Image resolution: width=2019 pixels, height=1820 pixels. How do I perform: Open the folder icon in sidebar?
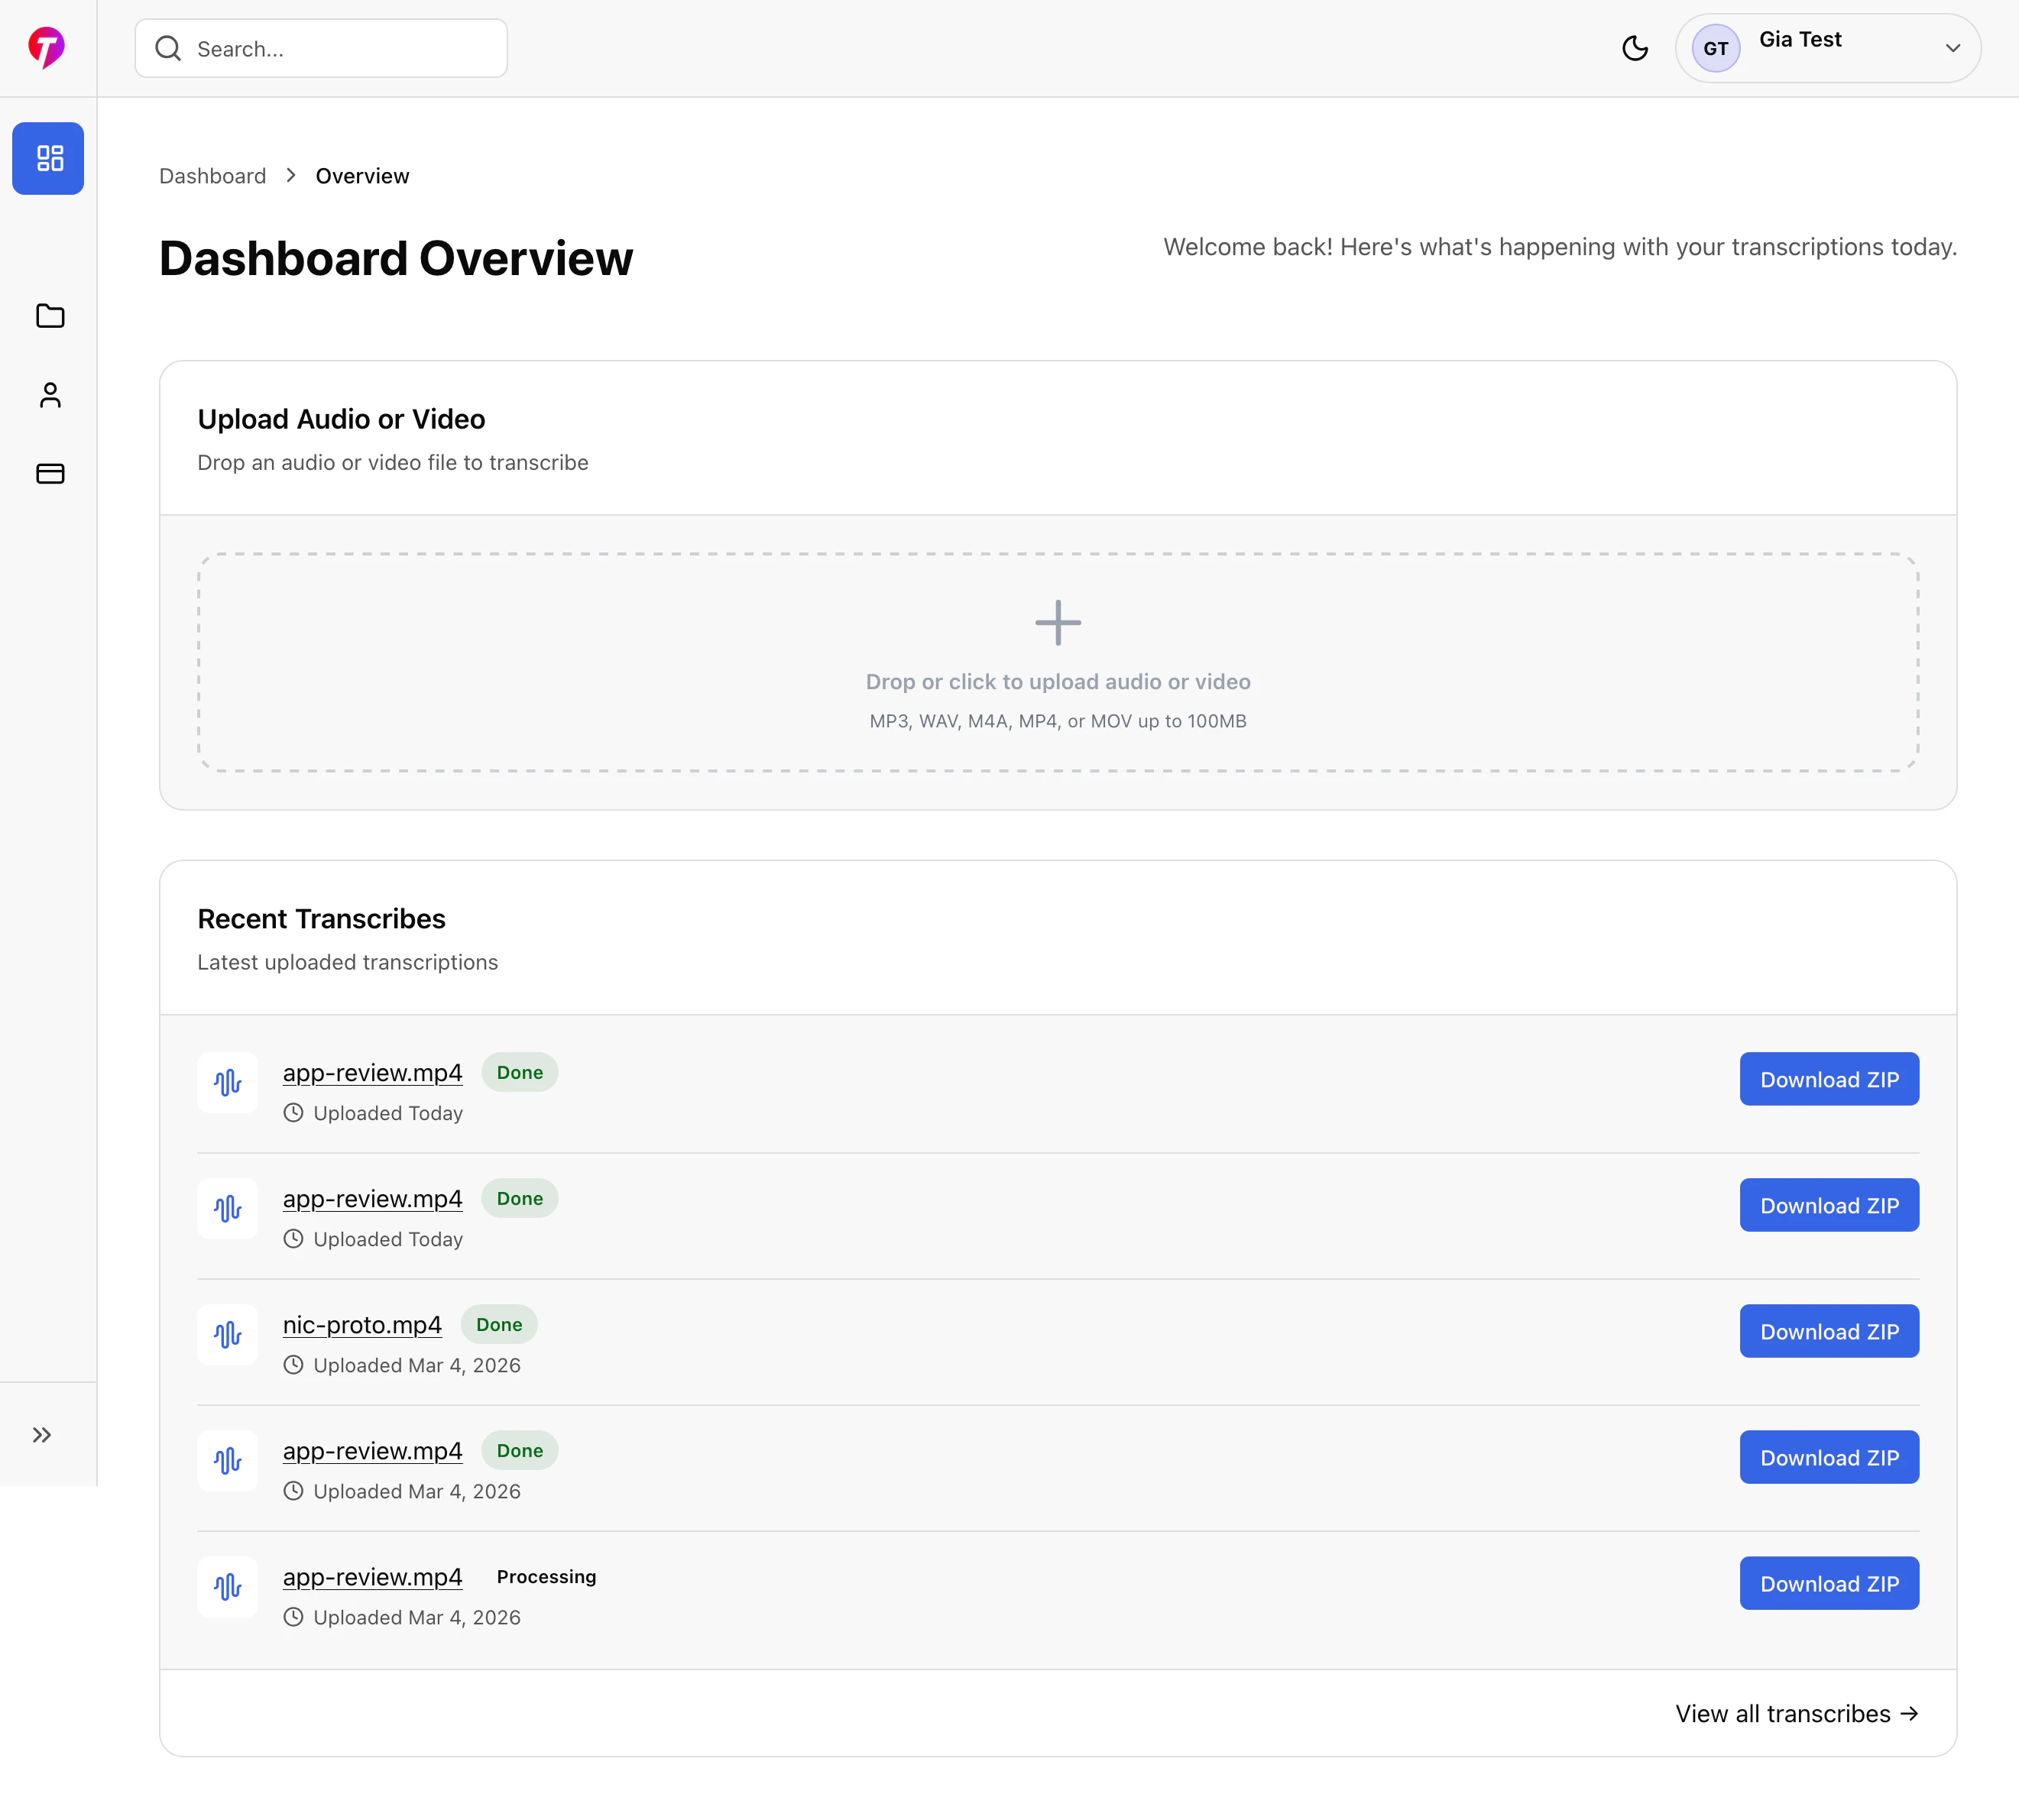(50, 316)
